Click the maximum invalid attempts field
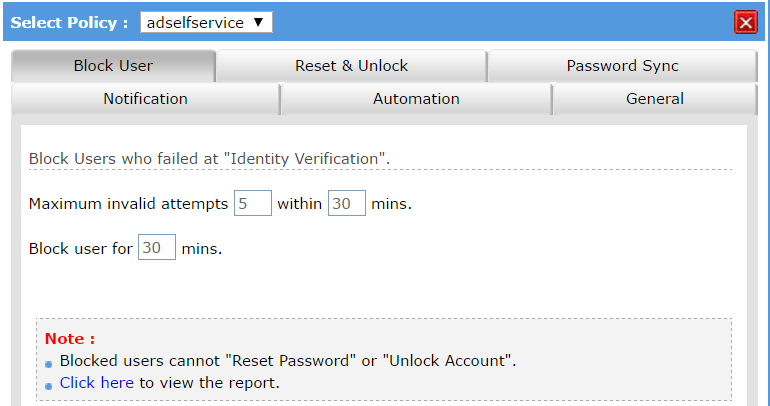 tap(253, 204)
